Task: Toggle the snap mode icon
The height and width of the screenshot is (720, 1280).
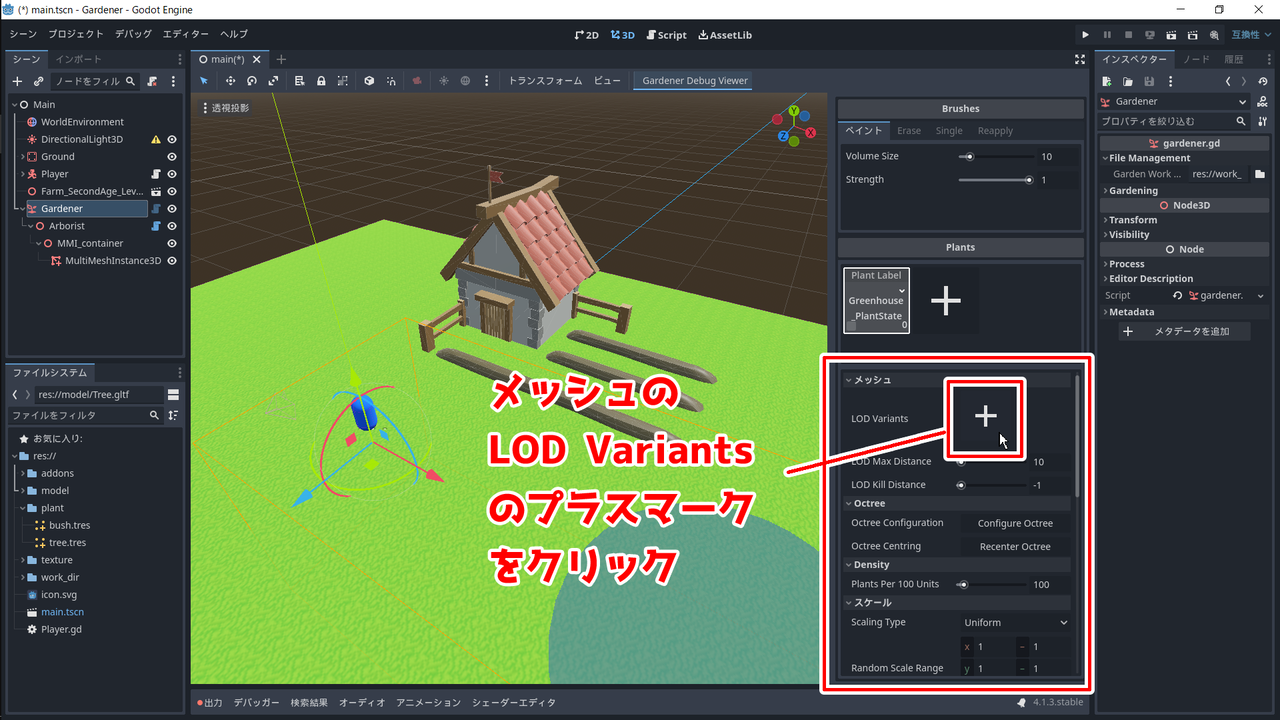Action: [x=391, y=81]
